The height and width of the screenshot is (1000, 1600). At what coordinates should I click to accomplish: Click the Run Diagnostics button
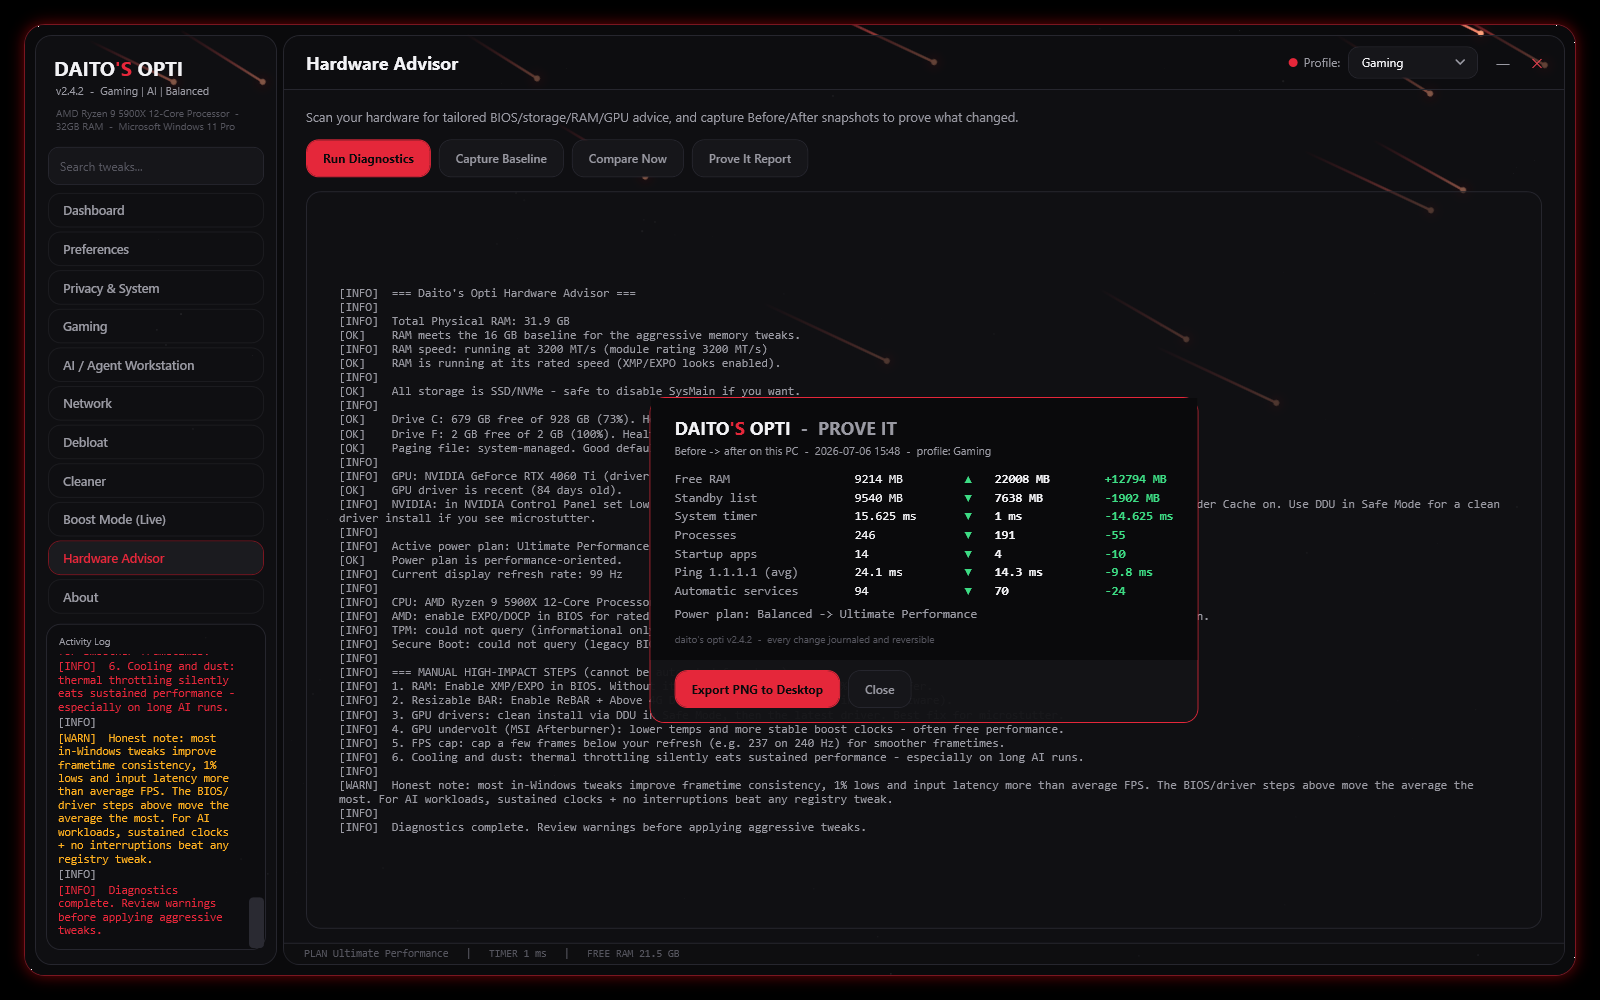pyautogui.click(x=368, y=159)
